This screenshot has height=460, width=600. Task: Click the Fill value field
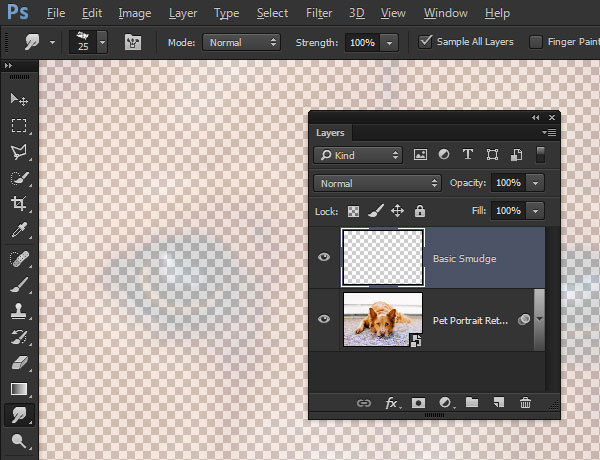[508, 211]
